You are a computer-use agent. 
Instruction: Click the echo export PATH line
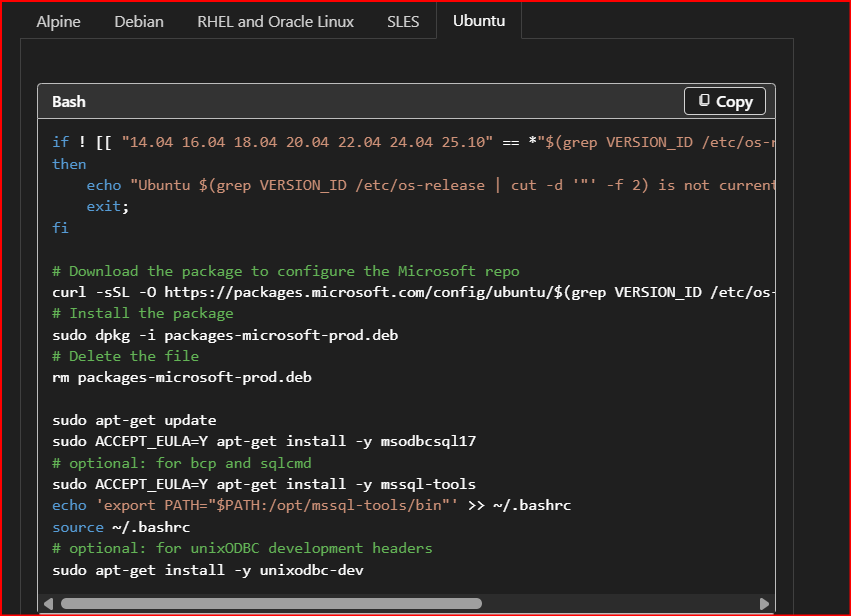click(312, 506)
